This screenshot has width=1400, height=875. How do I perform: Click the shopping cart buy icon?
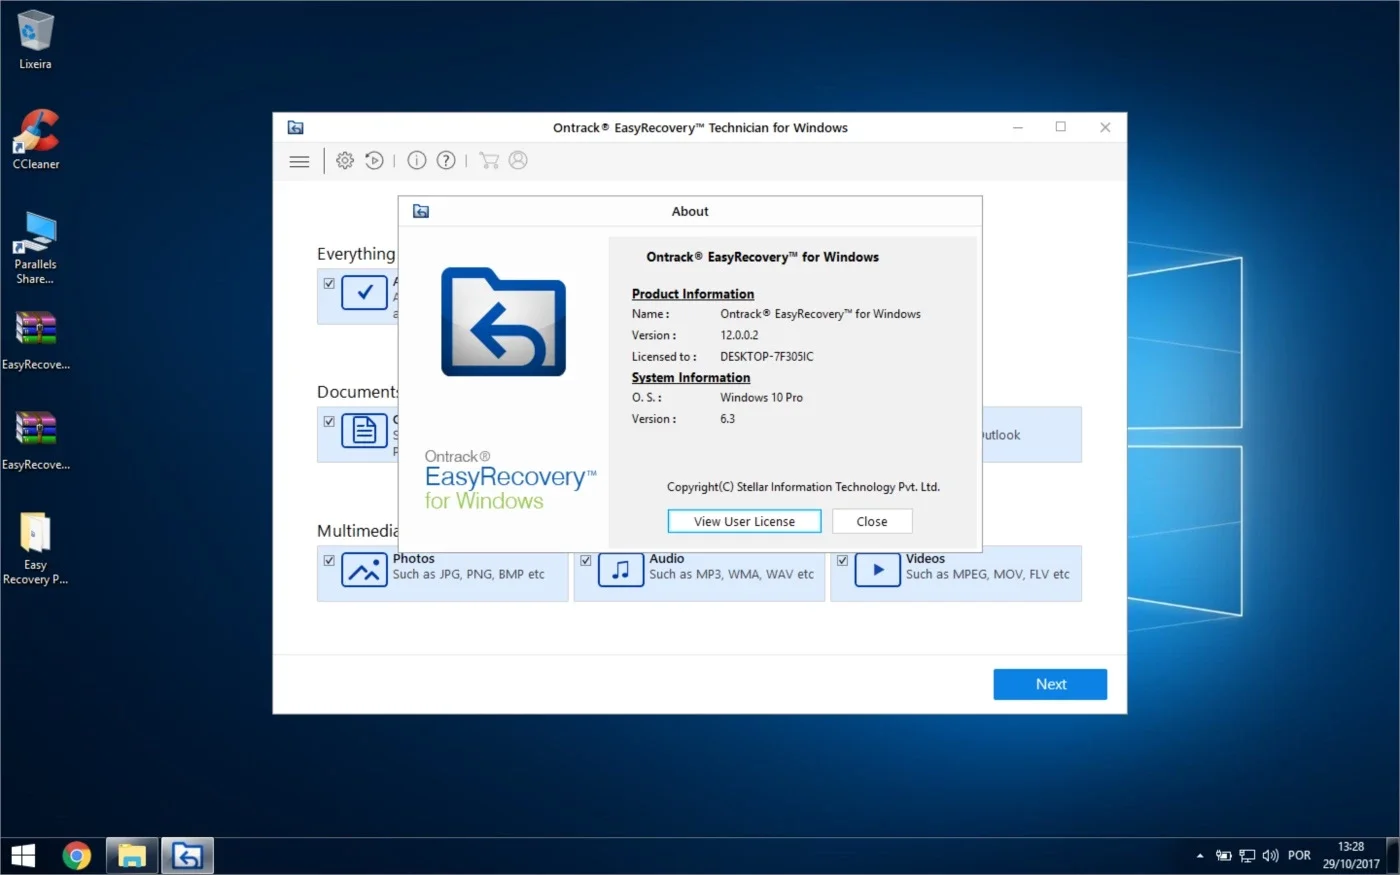coord(489,160)
